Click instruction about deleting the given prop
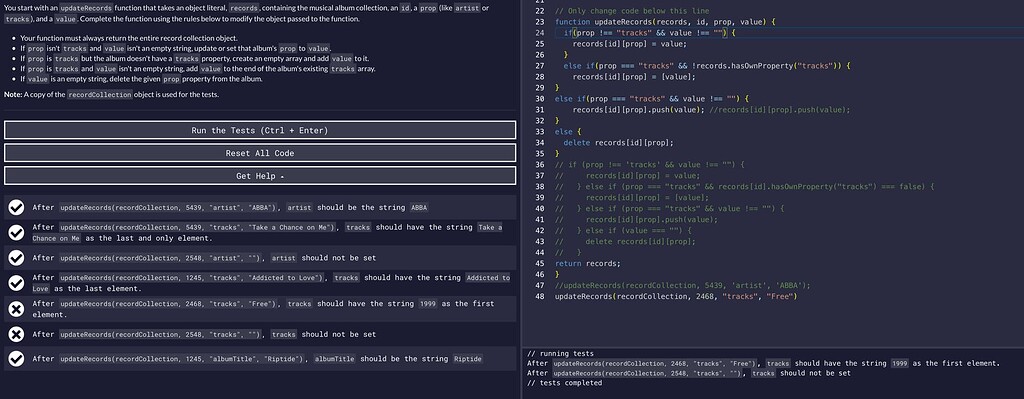The image size is (1024, 399). click(x=141, y=79)
